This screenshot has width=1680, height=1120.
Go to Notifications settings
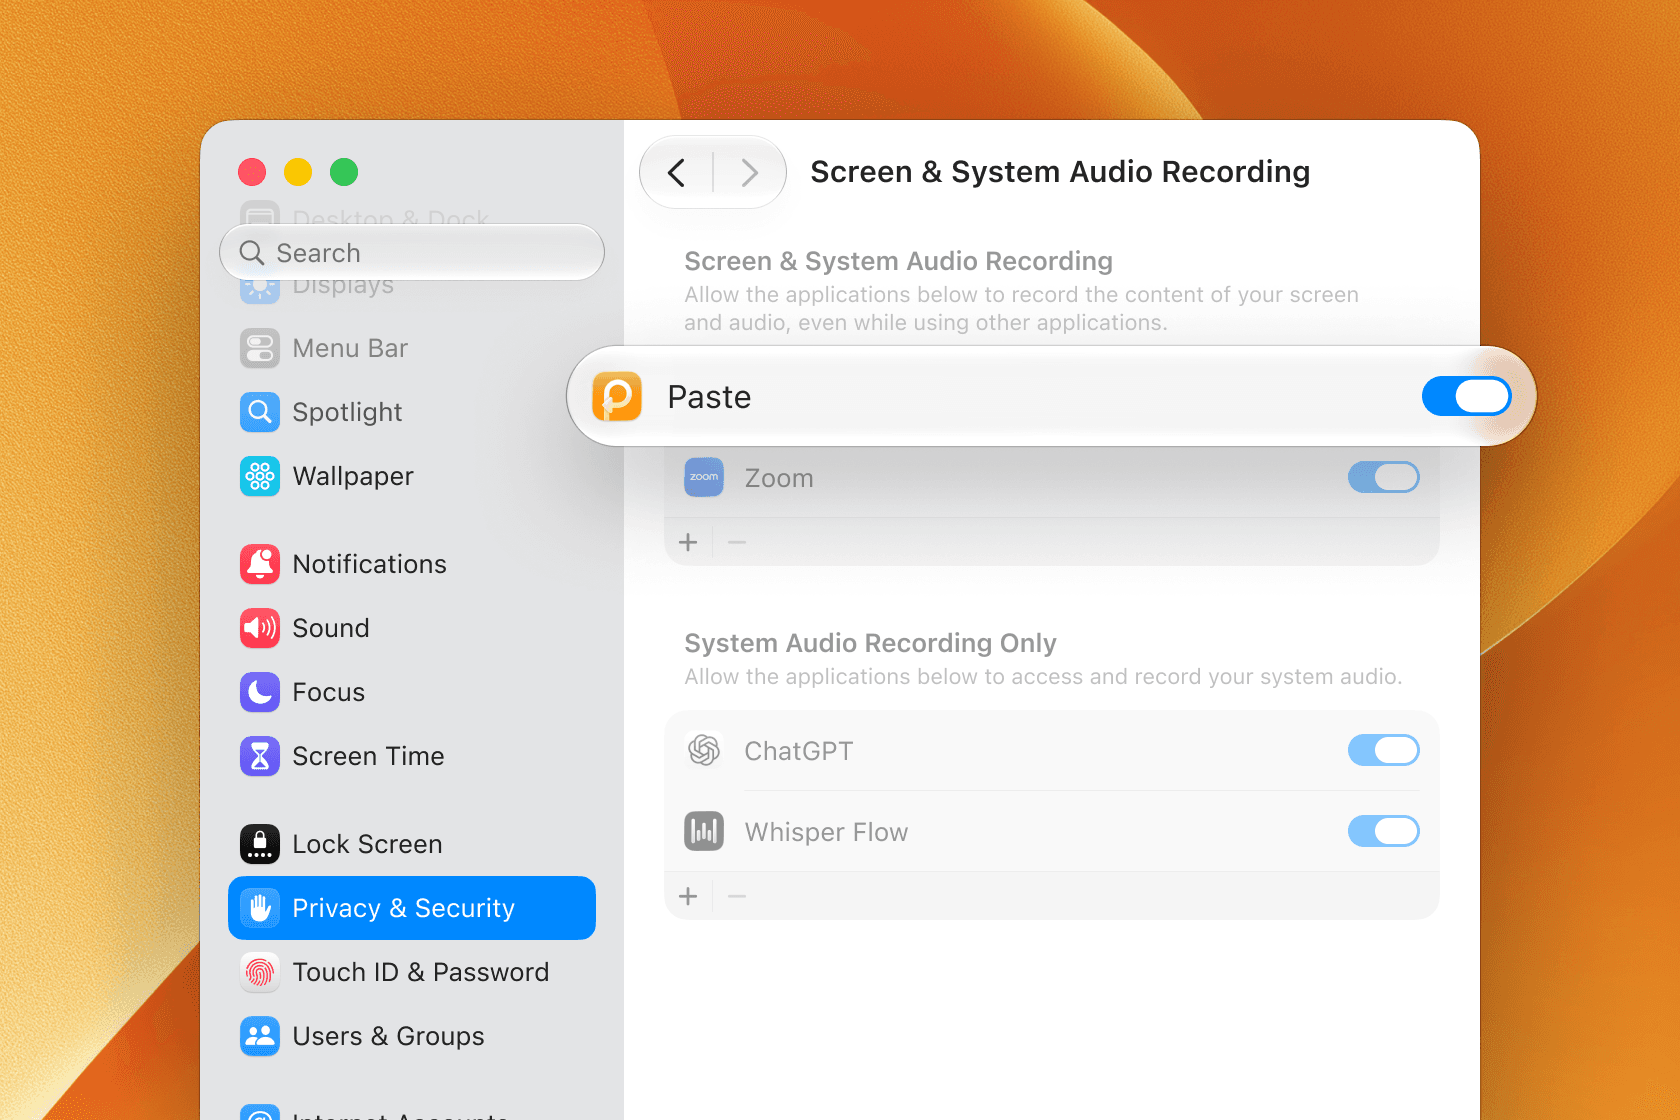point(412,564)
